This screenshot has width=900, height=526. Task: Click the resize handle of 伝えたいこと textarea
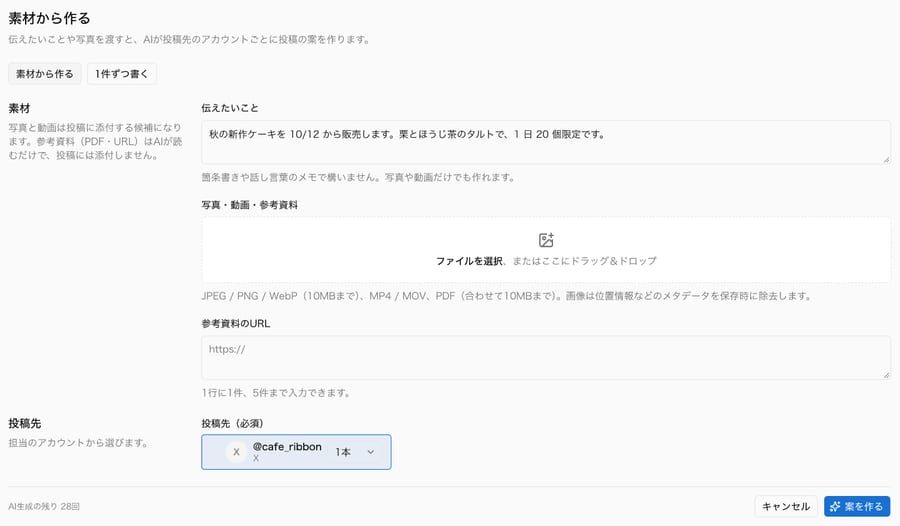point(886,160)
